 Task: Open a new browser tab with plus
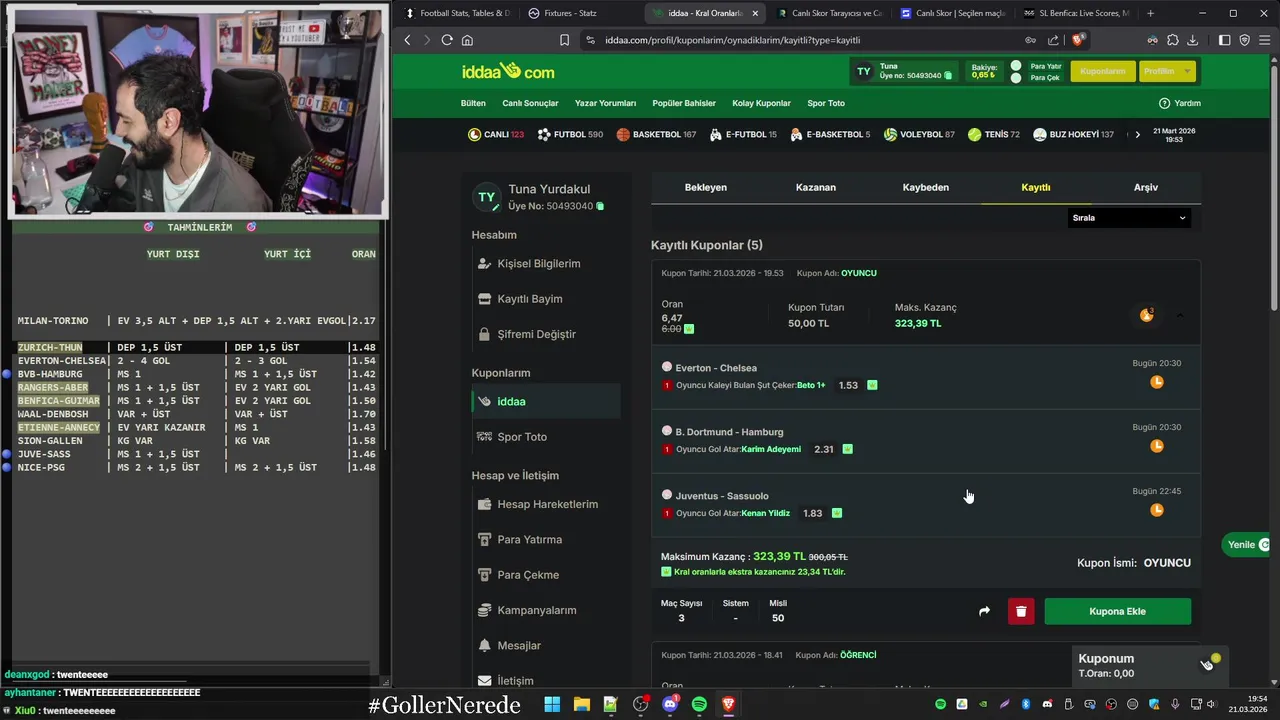tap(1150, 13)
